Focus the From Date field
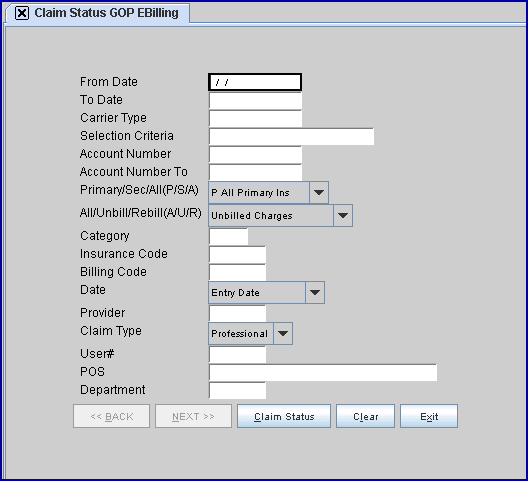The image size is (528, 481). 255,82
